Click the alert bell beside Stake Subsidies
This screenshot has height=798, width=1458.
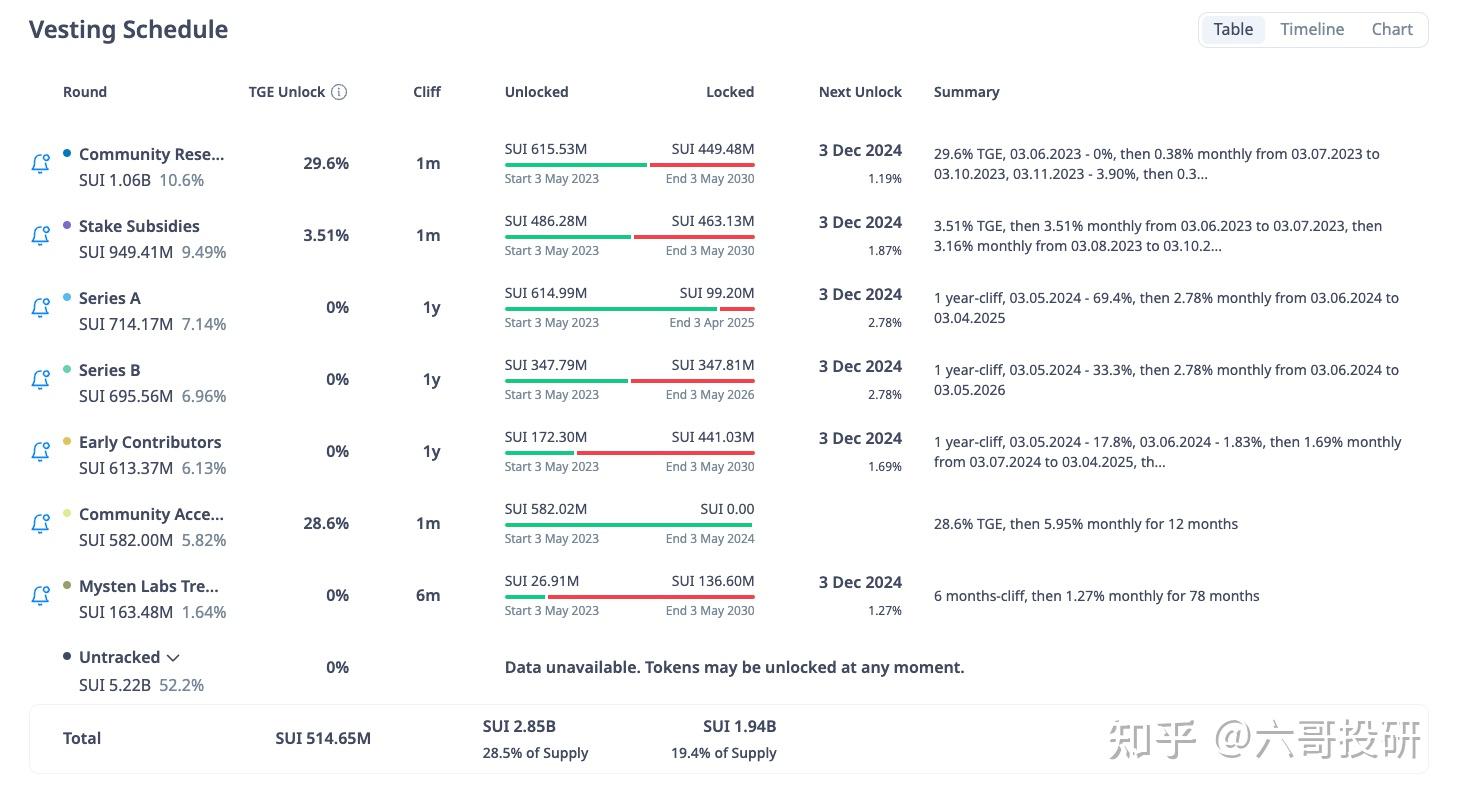40,236
